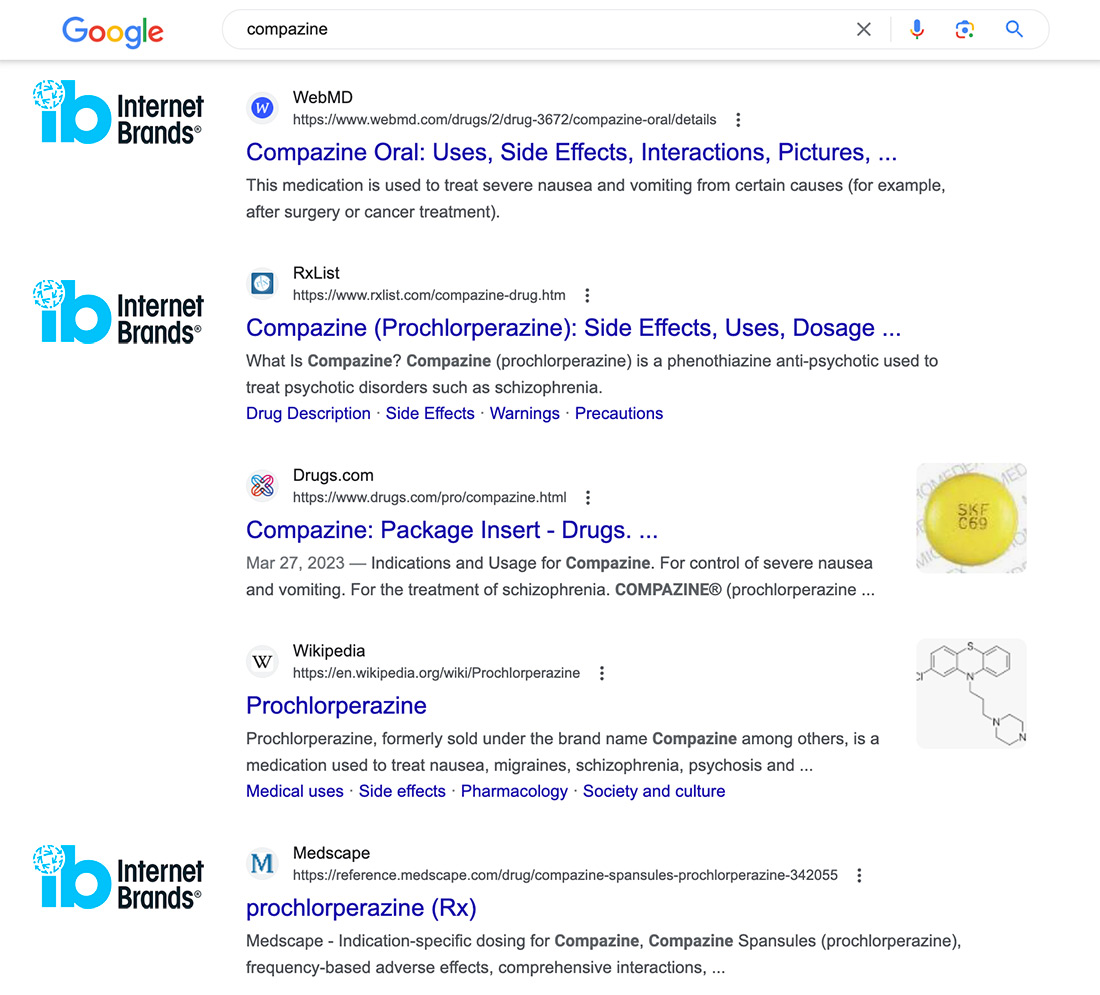Click the Wikipedia favicon

262,662
